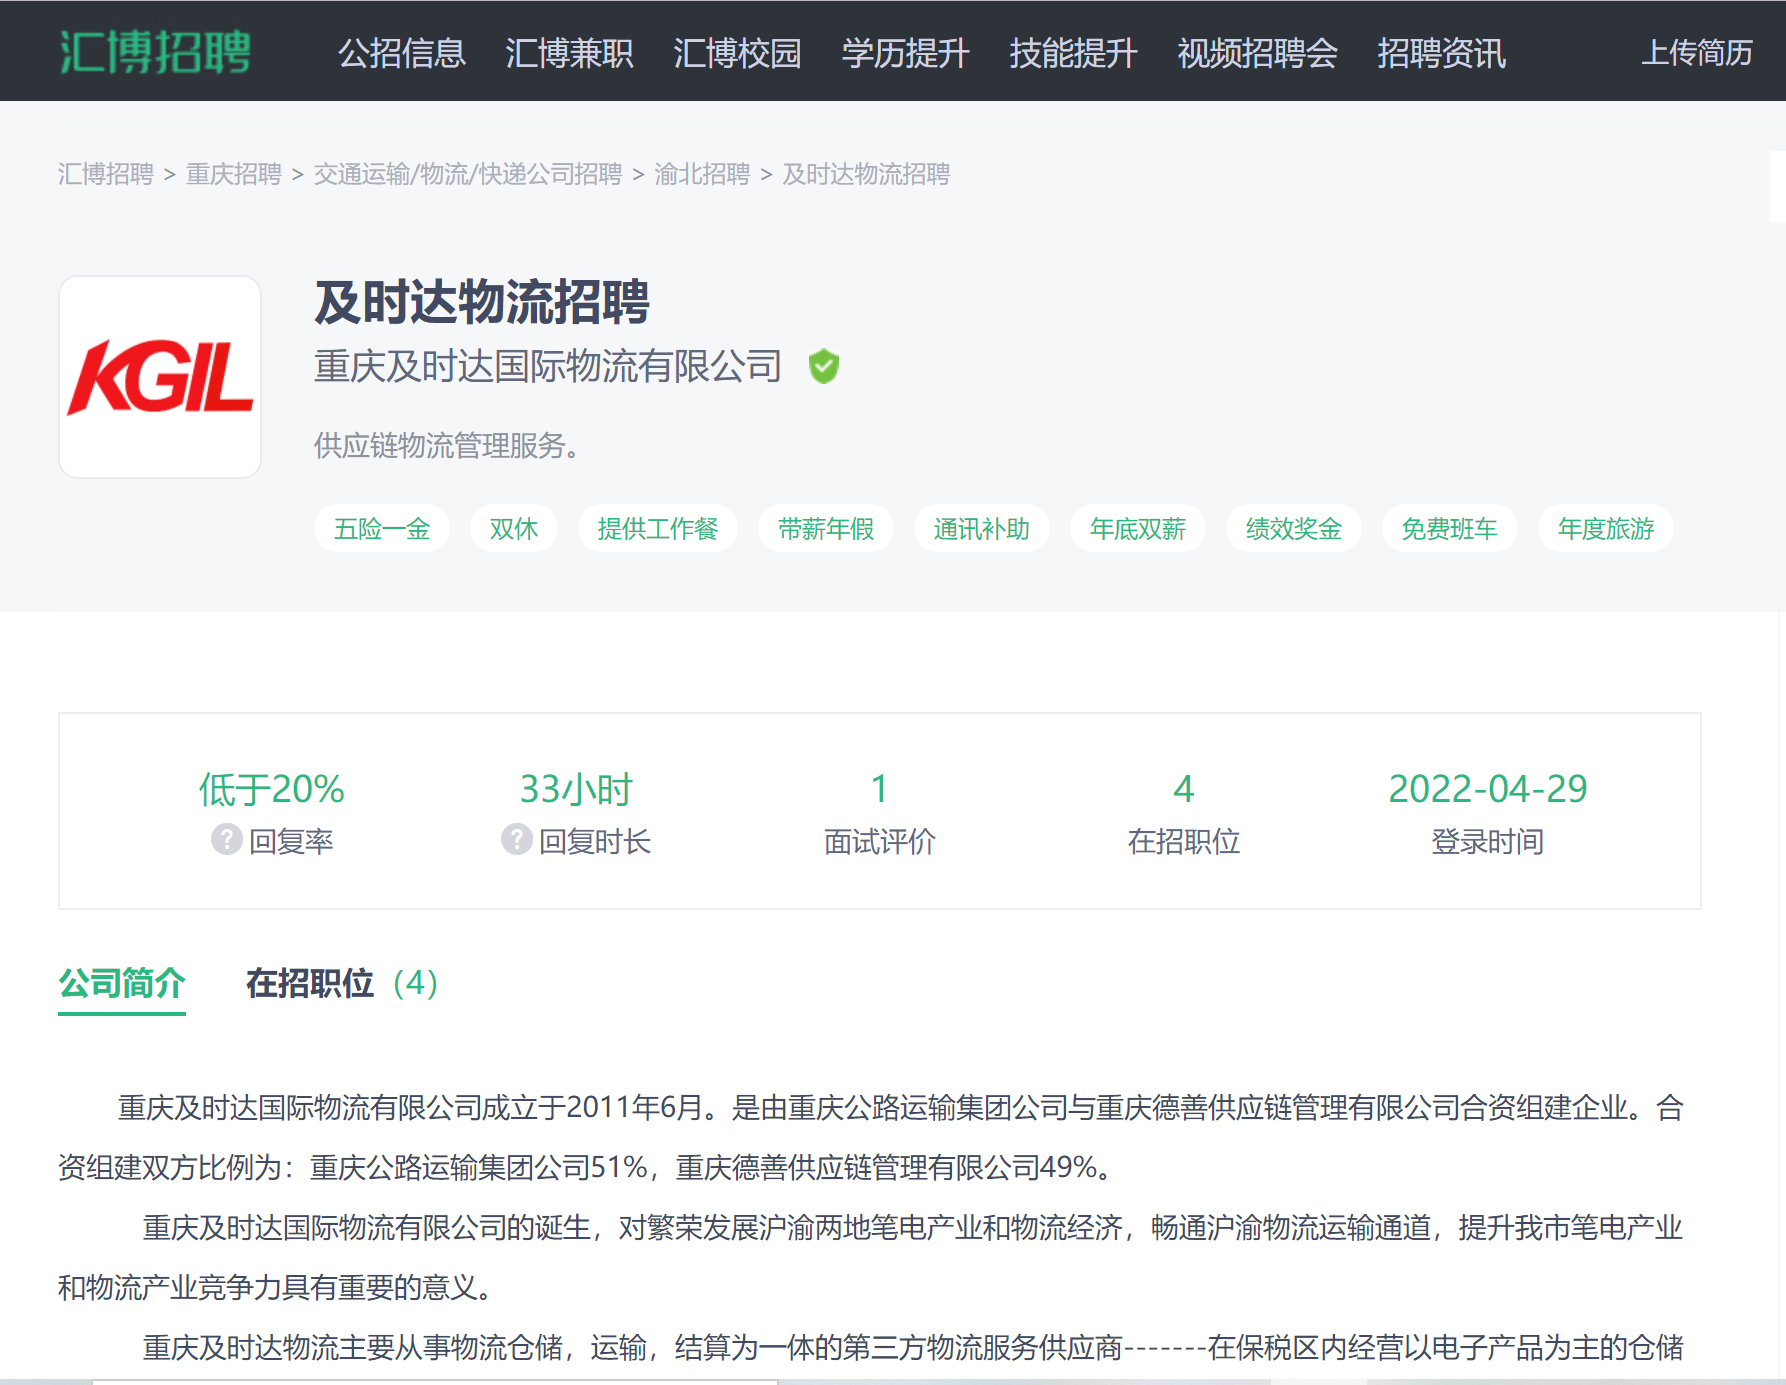Click the 重庆招聘 breadcrumb link
The width and height of the screenshot is (1786, 1385).
(234, 174)
